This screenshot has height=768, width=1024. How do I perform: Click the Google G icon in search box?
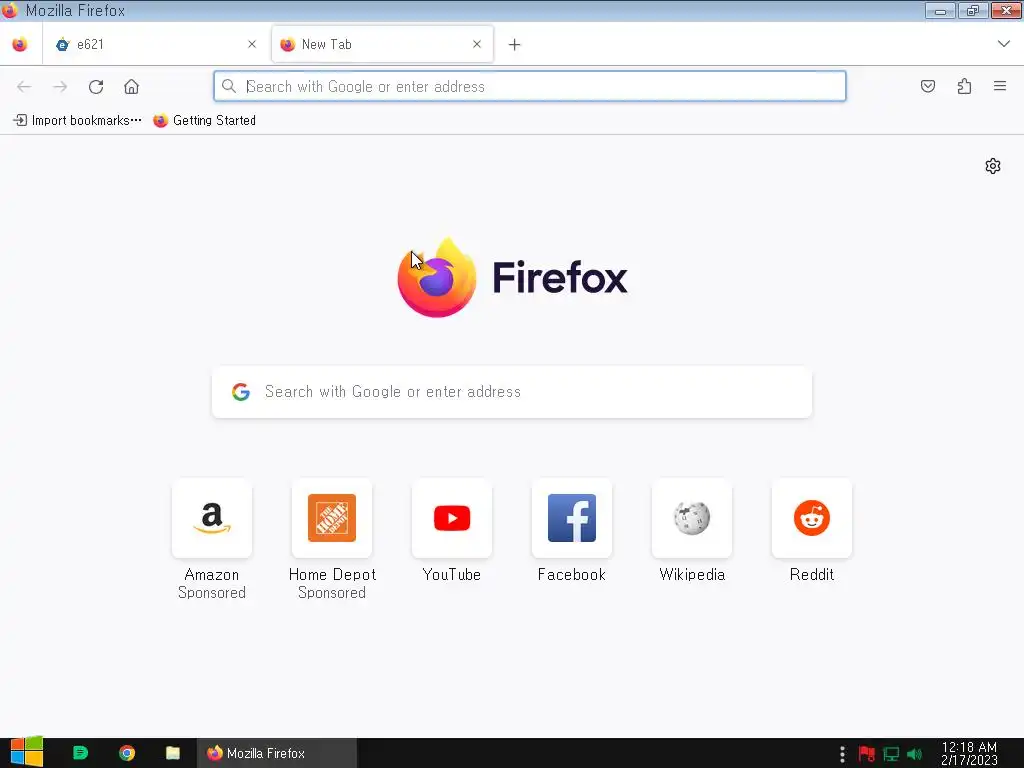pos(241,392)
